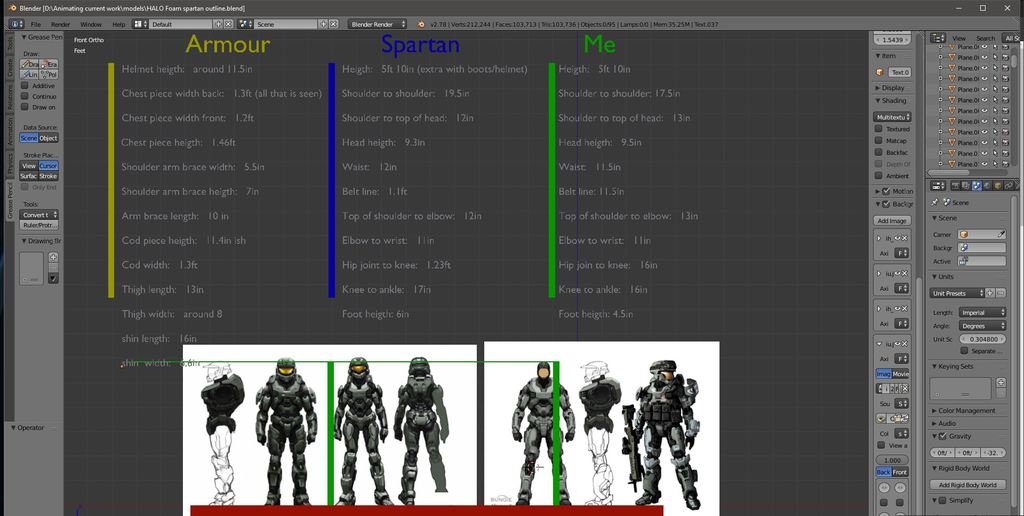
Task: Open the Angle Degrees dropdown
Action: 983,325
